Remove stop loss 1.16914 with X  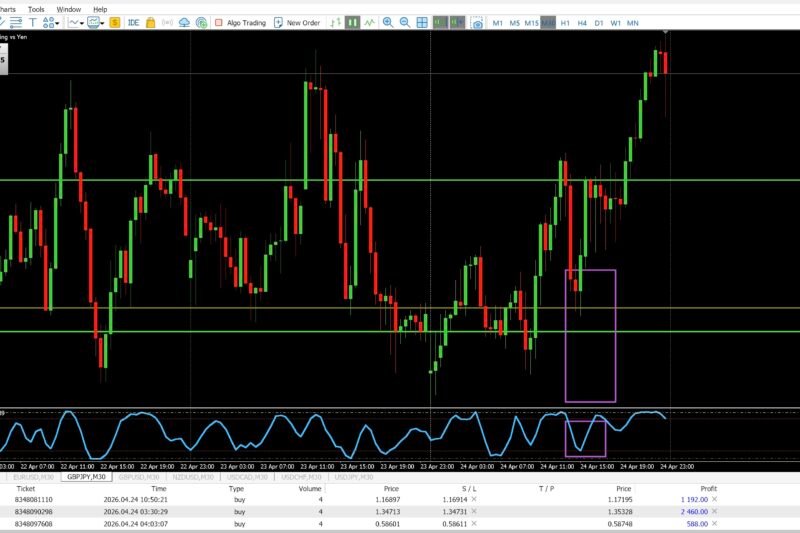[474, 499]
